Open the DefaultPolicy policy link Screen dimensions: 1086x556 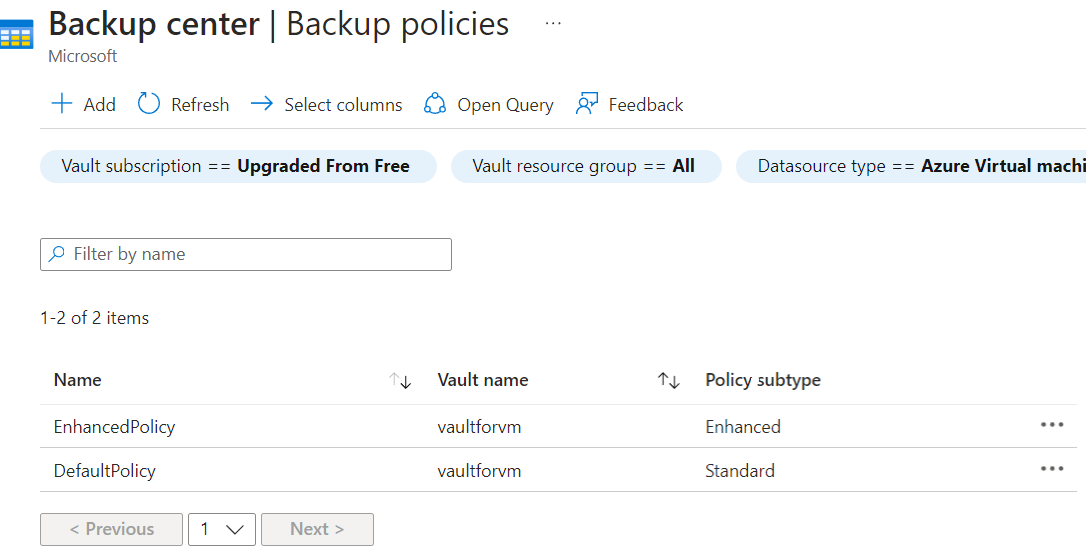click(x=105, y=471)
